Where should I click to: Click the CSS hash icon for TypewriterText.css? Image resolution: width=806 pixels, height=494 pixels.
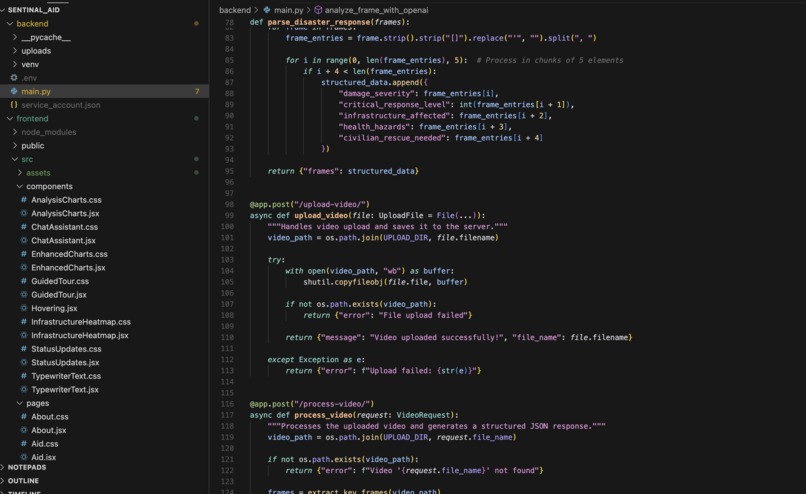click(24, 376)
